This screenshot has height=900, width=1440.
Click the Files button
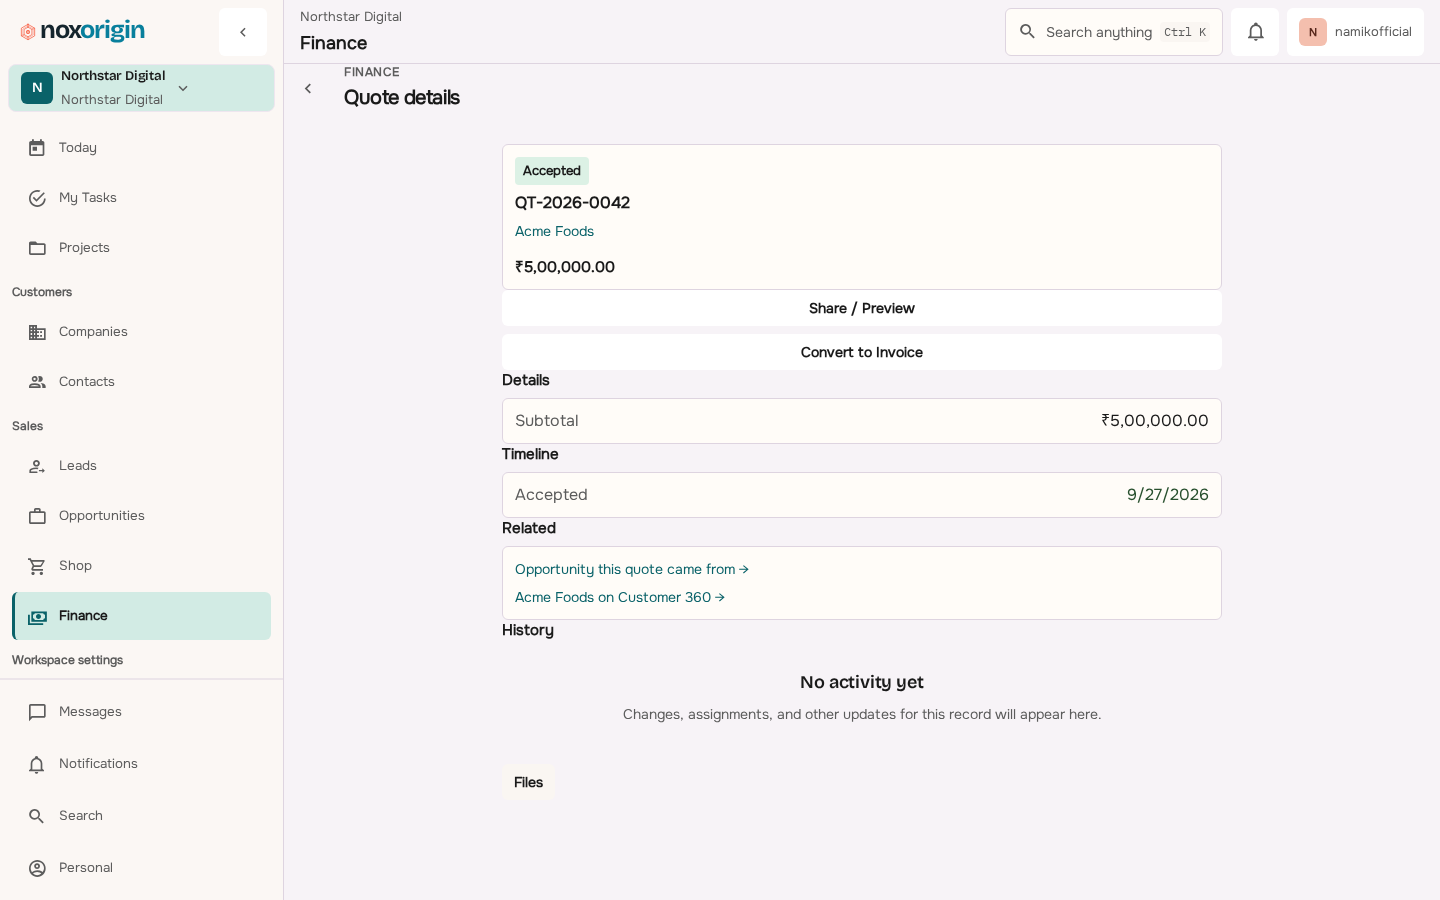tap(528, 782)
